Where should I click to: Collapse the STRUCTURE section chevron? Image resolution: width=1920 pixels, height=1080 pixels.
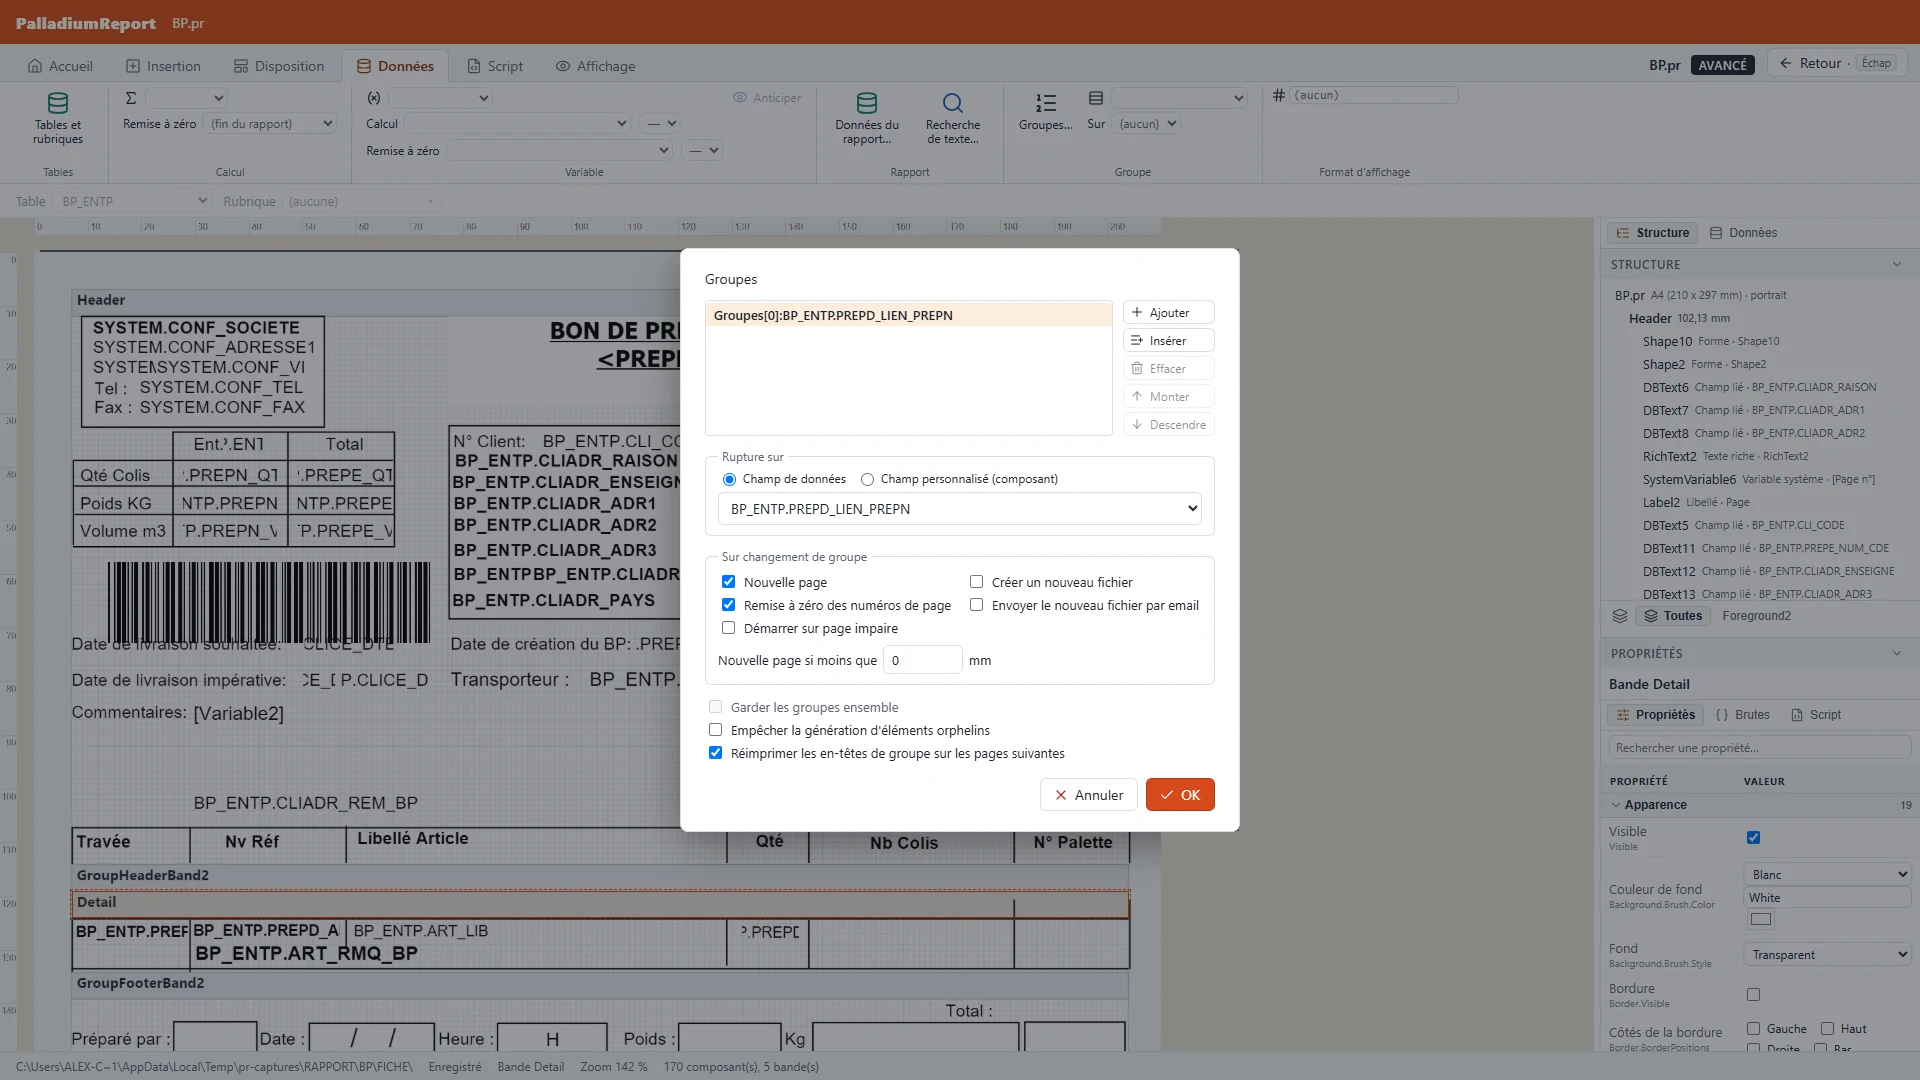click(1897, 265)
